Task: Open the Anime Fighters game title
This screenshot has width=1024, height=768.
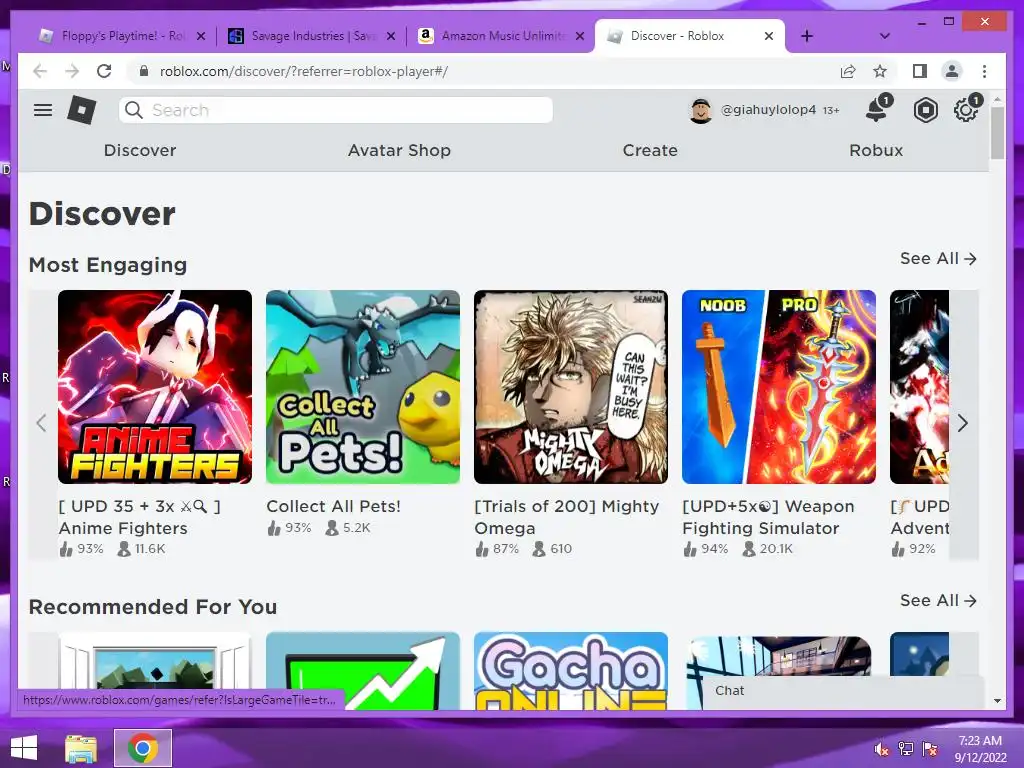Action: point(139,517)
